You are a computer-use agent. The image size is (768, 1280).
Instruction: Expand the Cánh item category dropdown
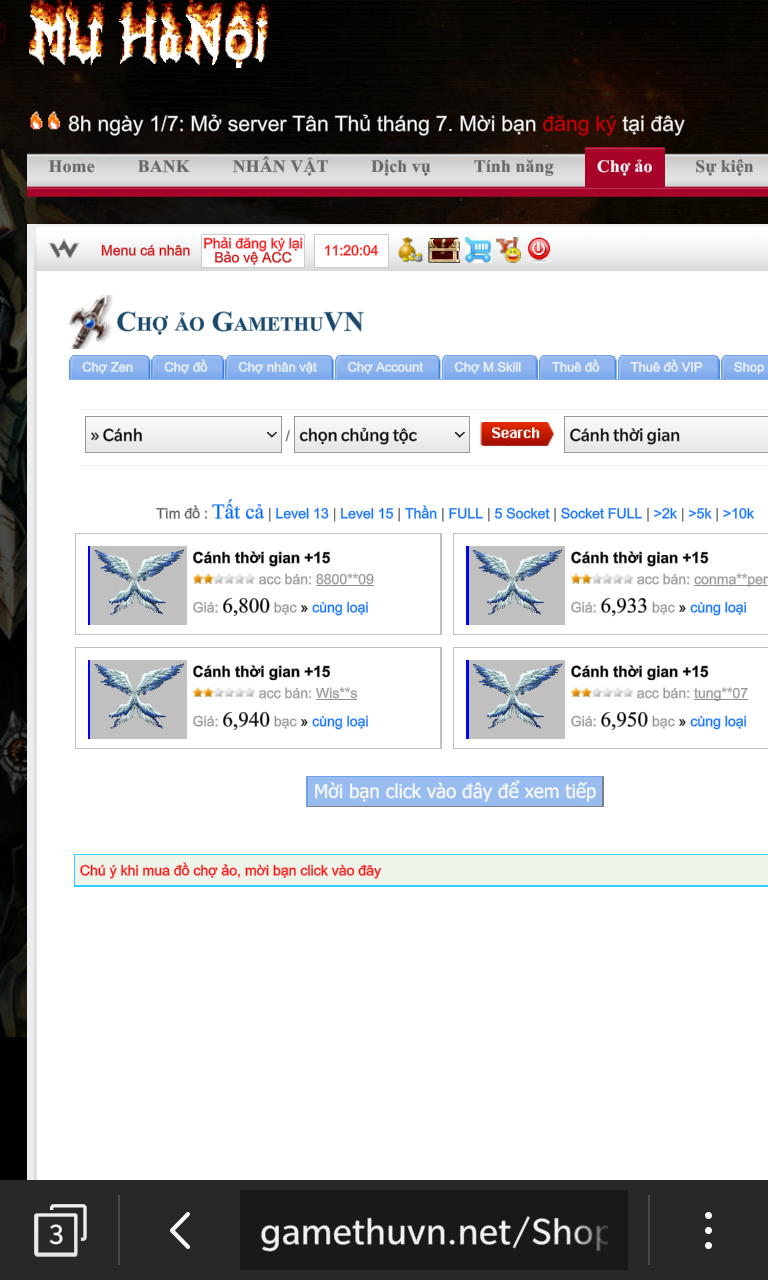click(x=184, y=435)
